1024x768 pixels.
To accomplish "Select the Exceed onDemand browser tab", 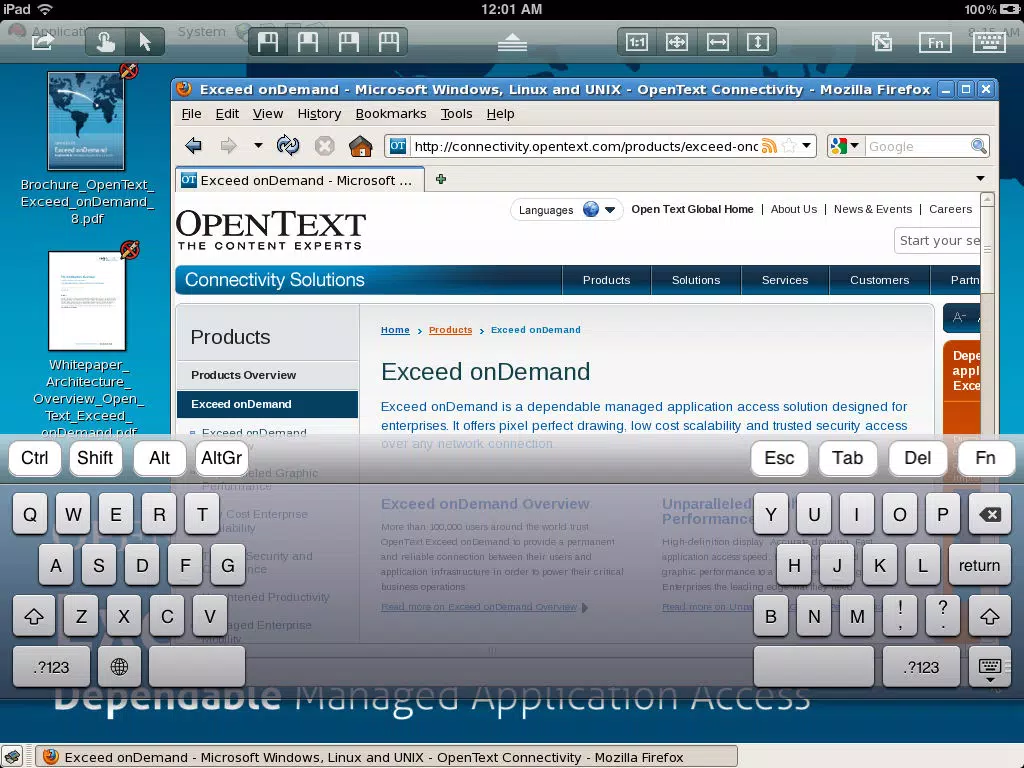I will (x=300, y=180).
